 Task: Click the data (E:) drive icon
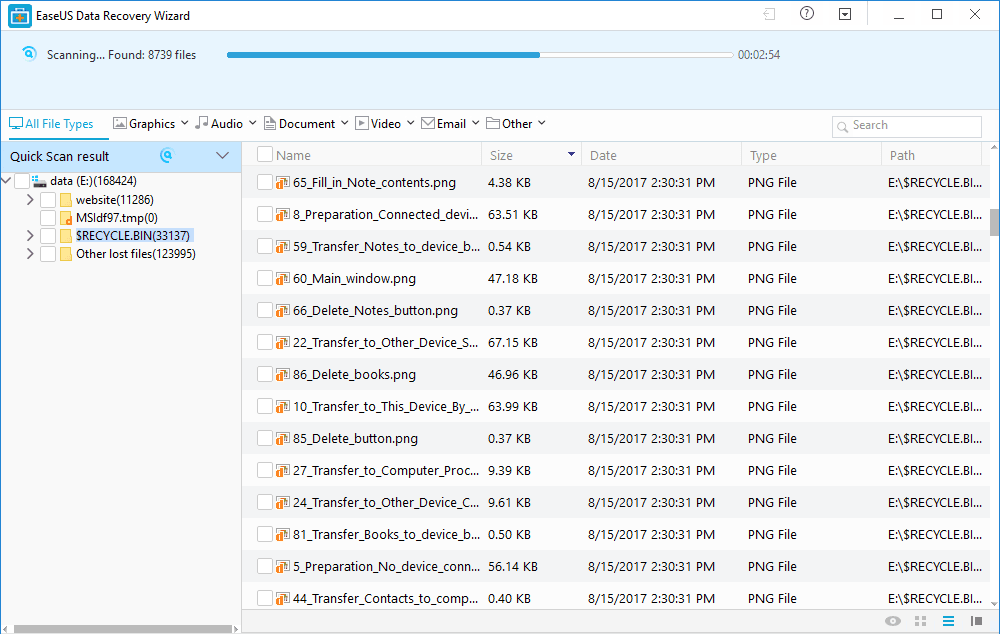tap(40, 182)
